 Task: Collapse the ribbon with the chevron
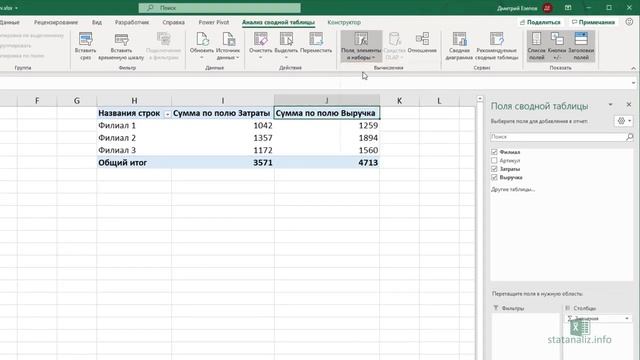[633, 68]
